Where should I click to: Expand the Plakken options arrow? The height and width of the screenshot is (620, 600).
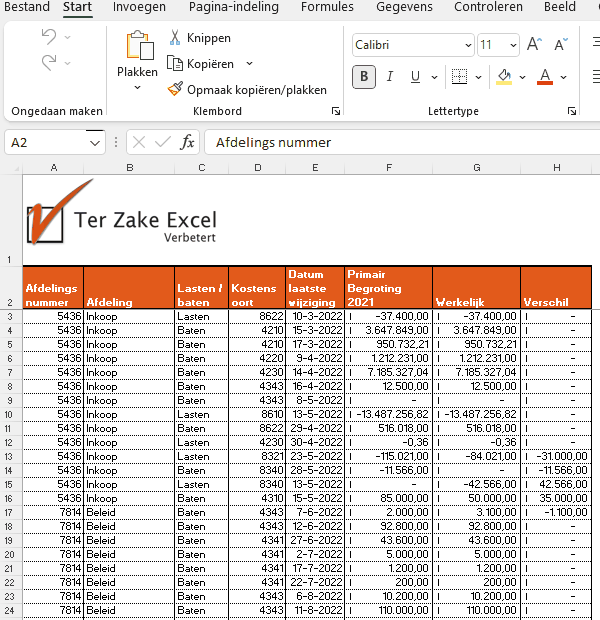click(137, 88)
